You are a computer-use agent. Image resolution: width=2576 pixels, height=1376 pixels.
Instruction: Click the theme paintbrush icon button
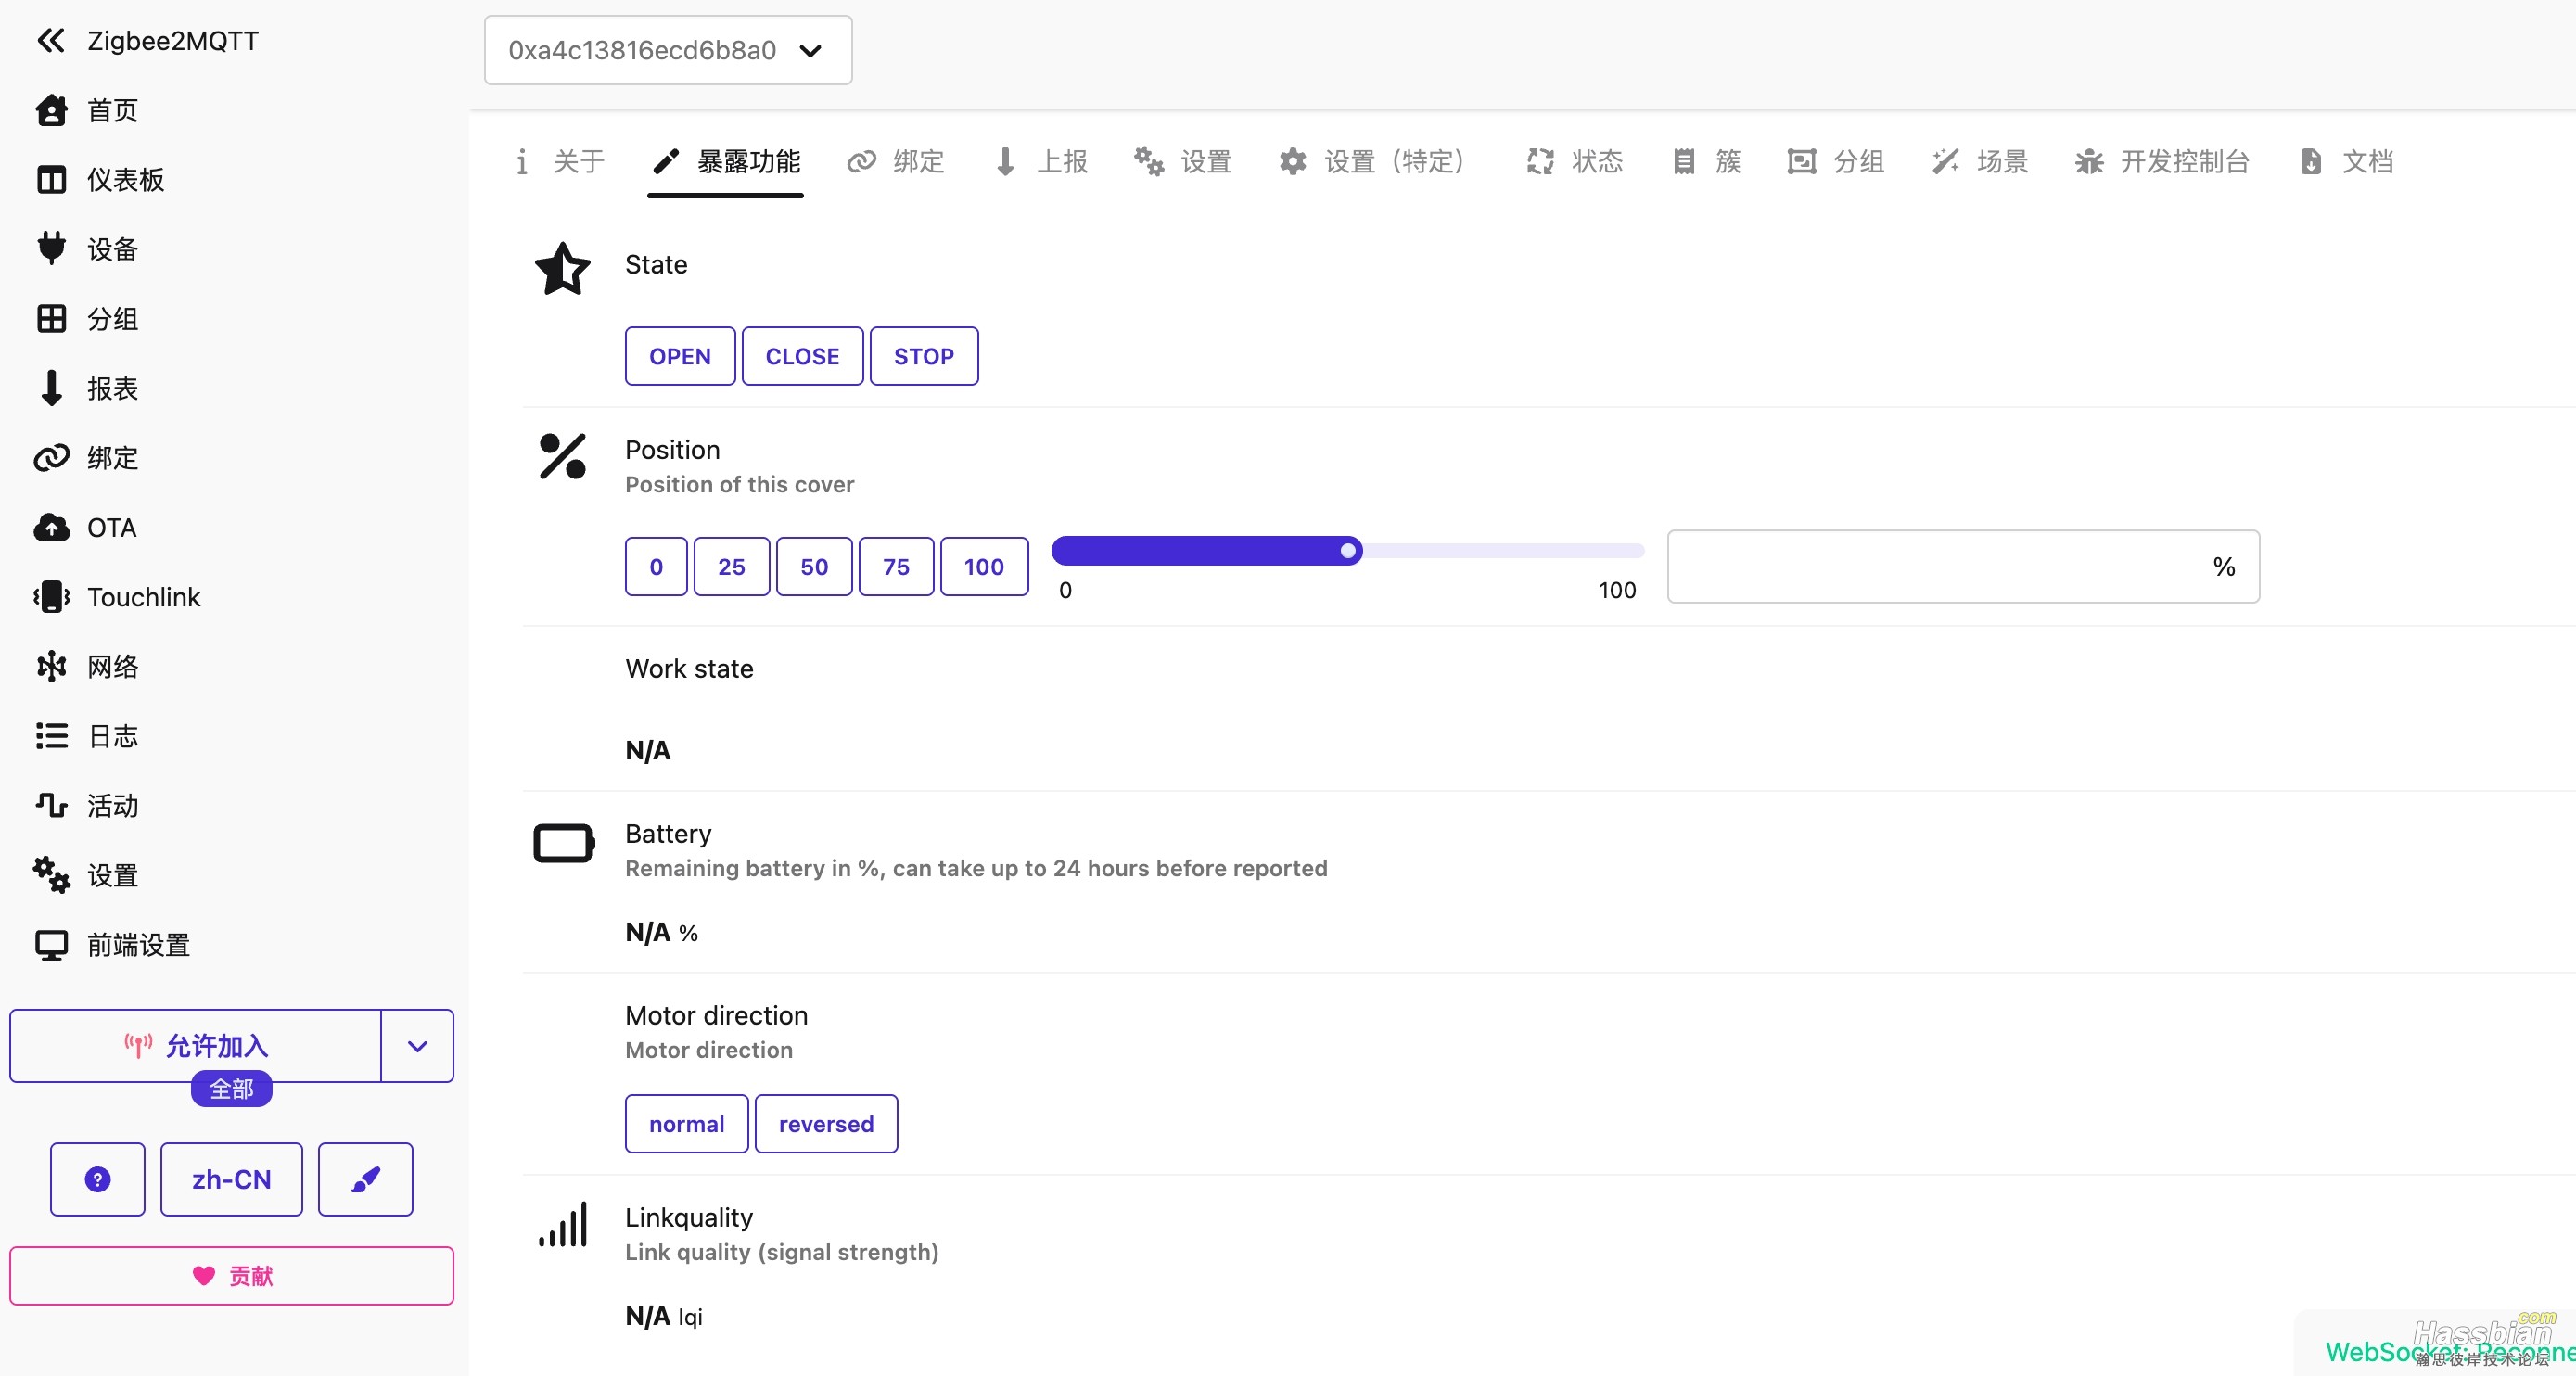[x=365, y=1179]
